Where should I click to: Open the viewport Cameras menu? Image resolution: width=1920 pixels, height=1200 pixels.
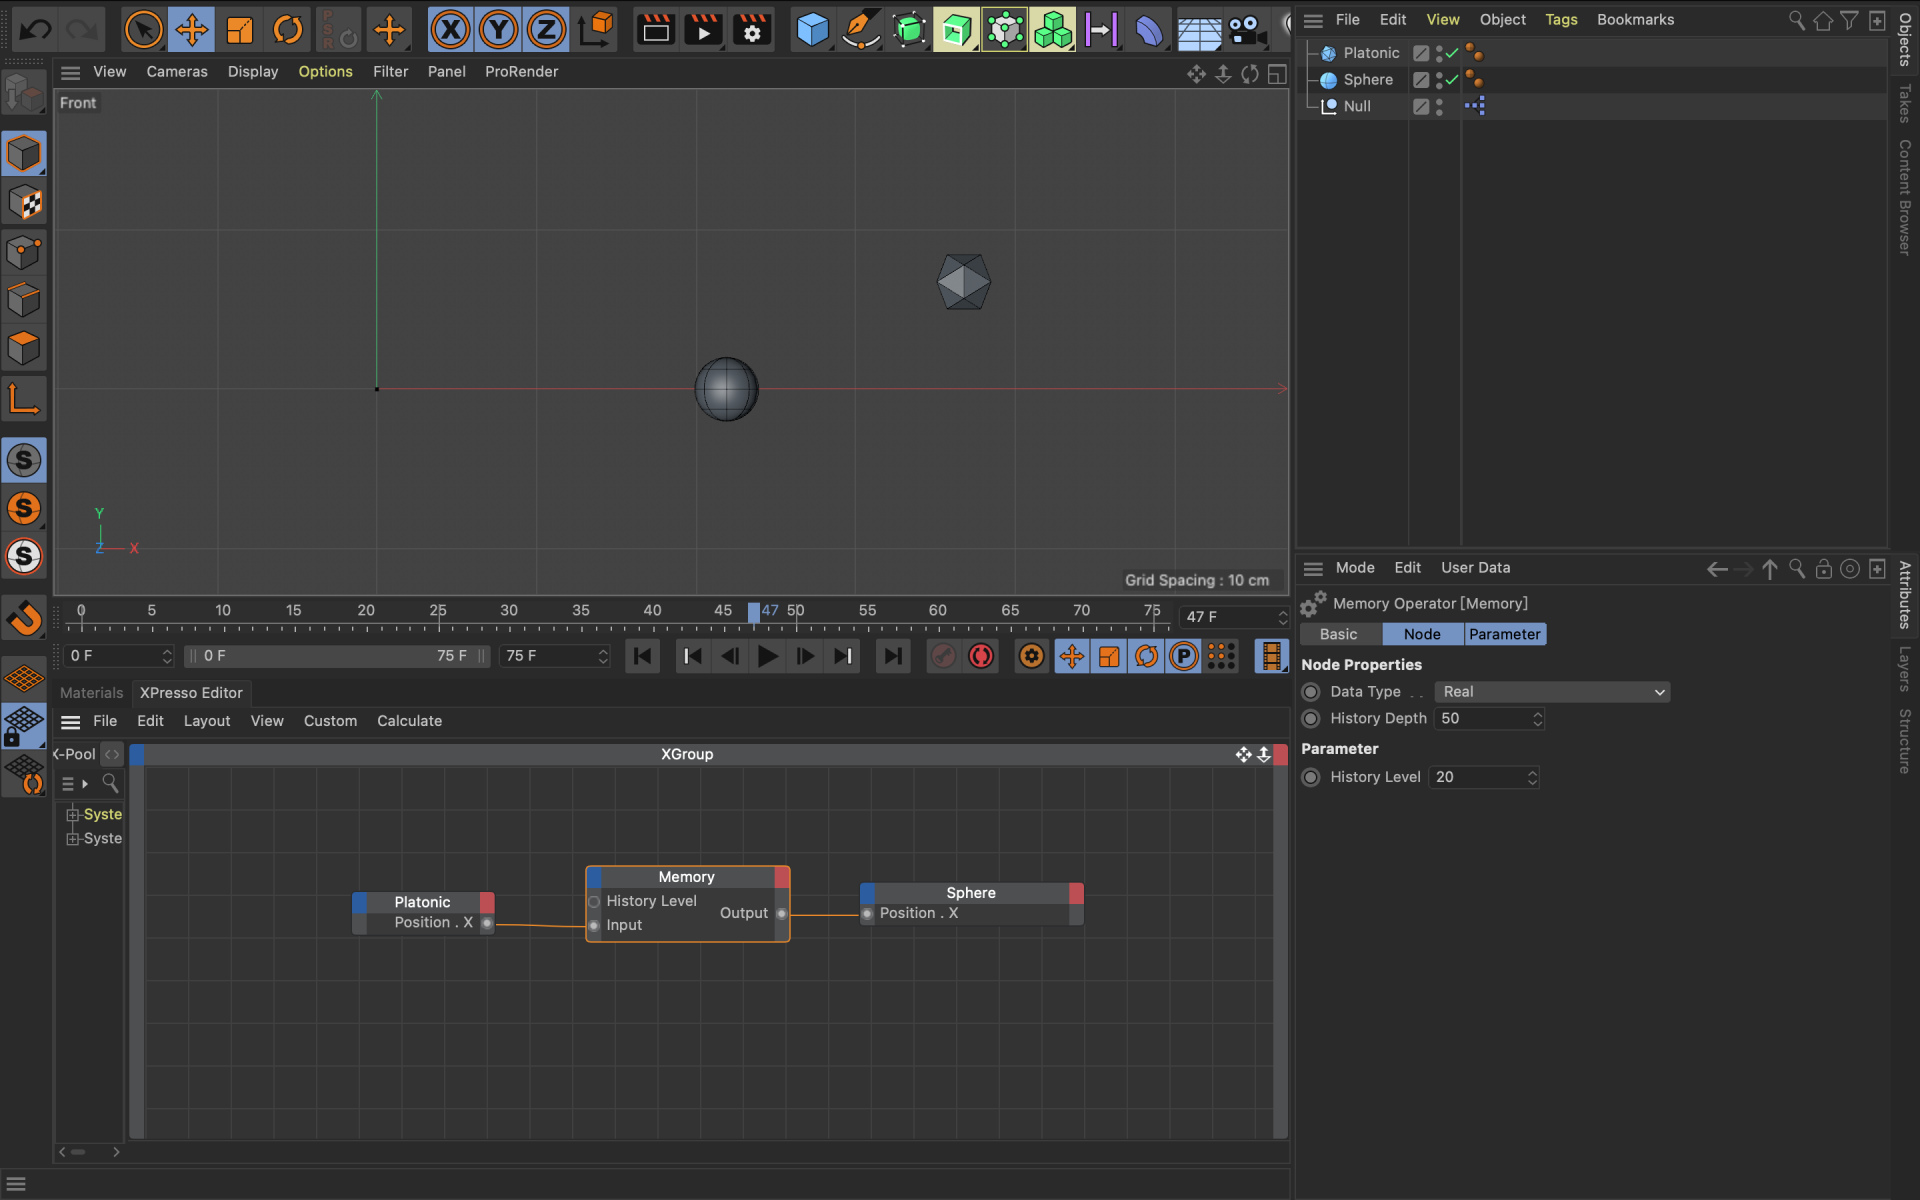177,72
